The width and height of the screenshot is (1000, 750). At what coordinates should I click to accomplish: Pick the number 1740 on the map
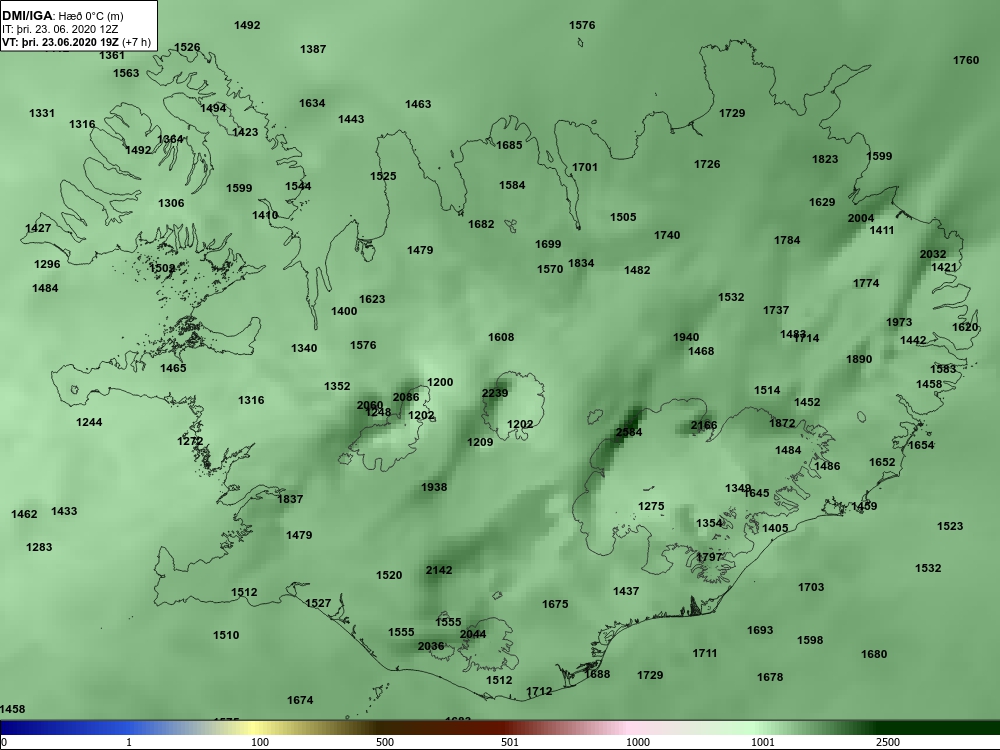[667, 235]
